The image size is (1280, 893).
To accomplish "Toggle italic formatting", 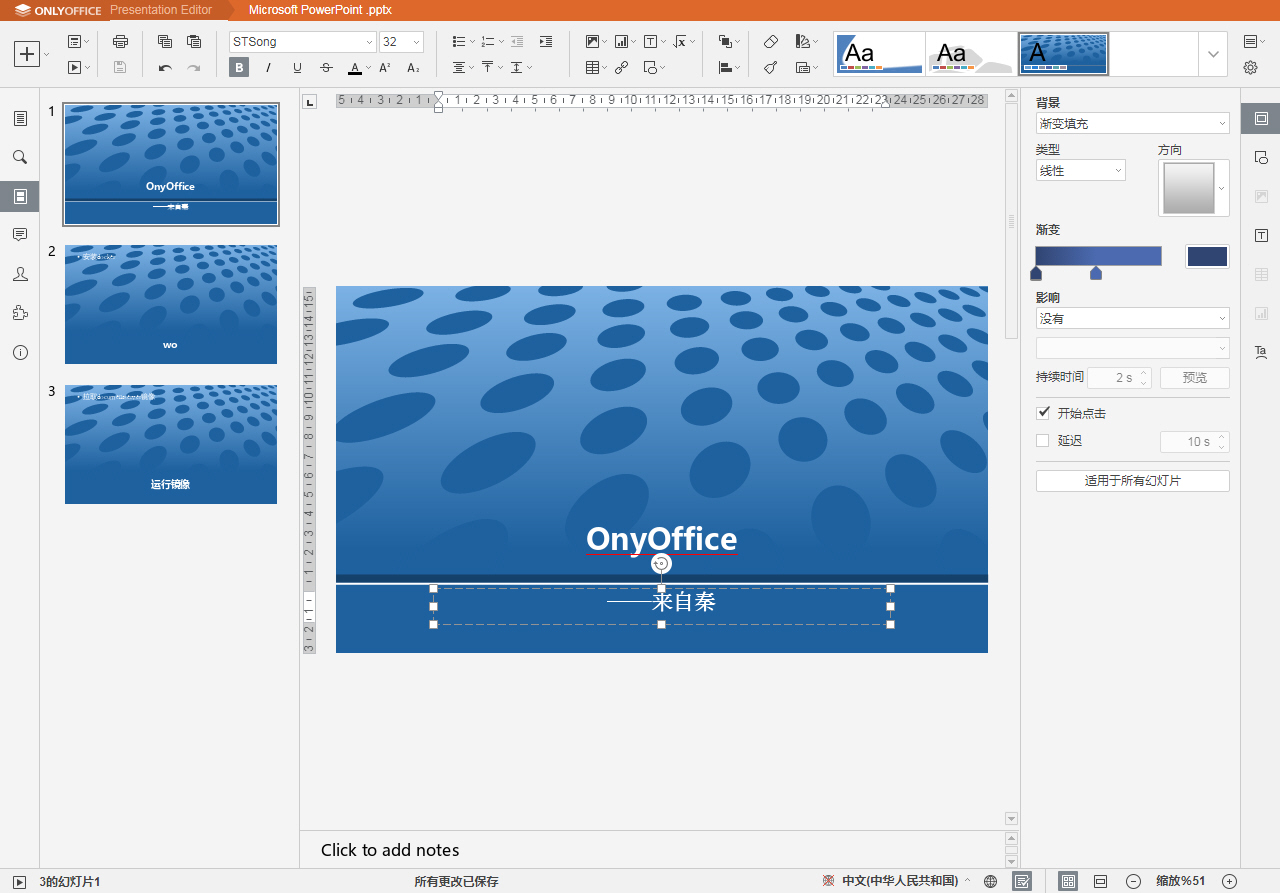I will click(x=268, y=68).
